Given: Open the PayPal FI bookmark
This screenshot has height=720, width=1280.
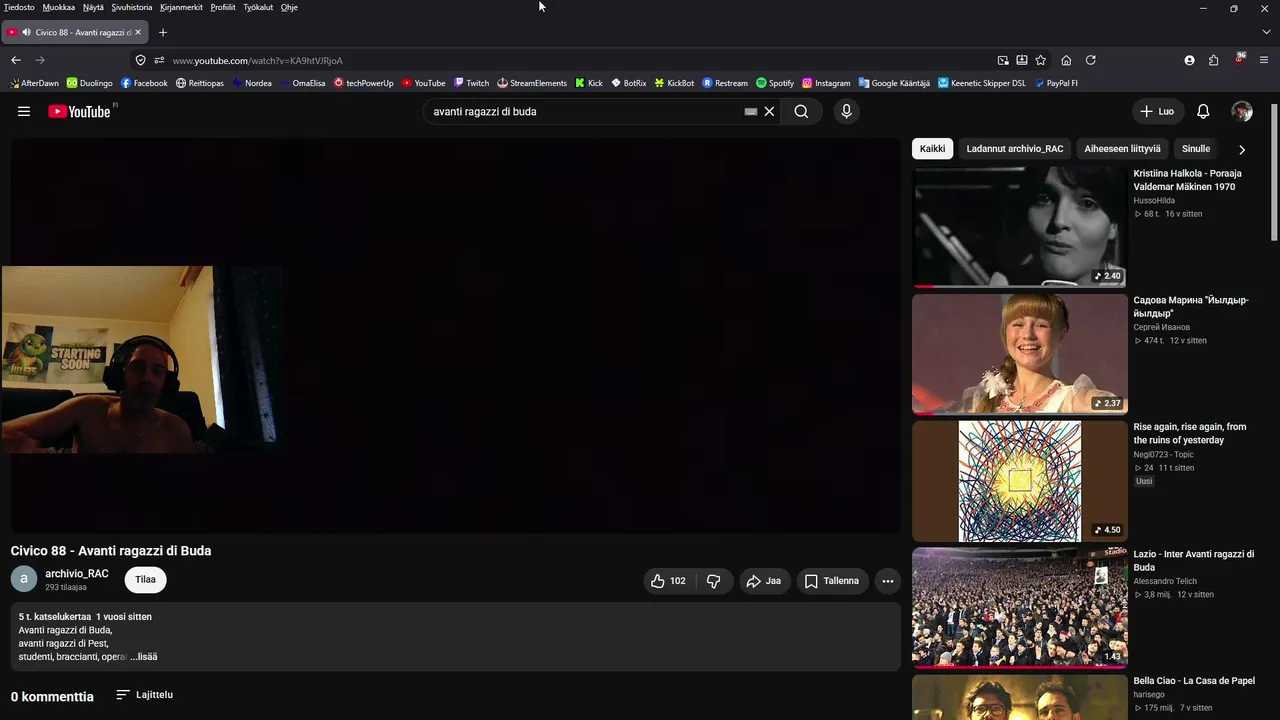Looking at the screenshot, I should click(1056, 83).
